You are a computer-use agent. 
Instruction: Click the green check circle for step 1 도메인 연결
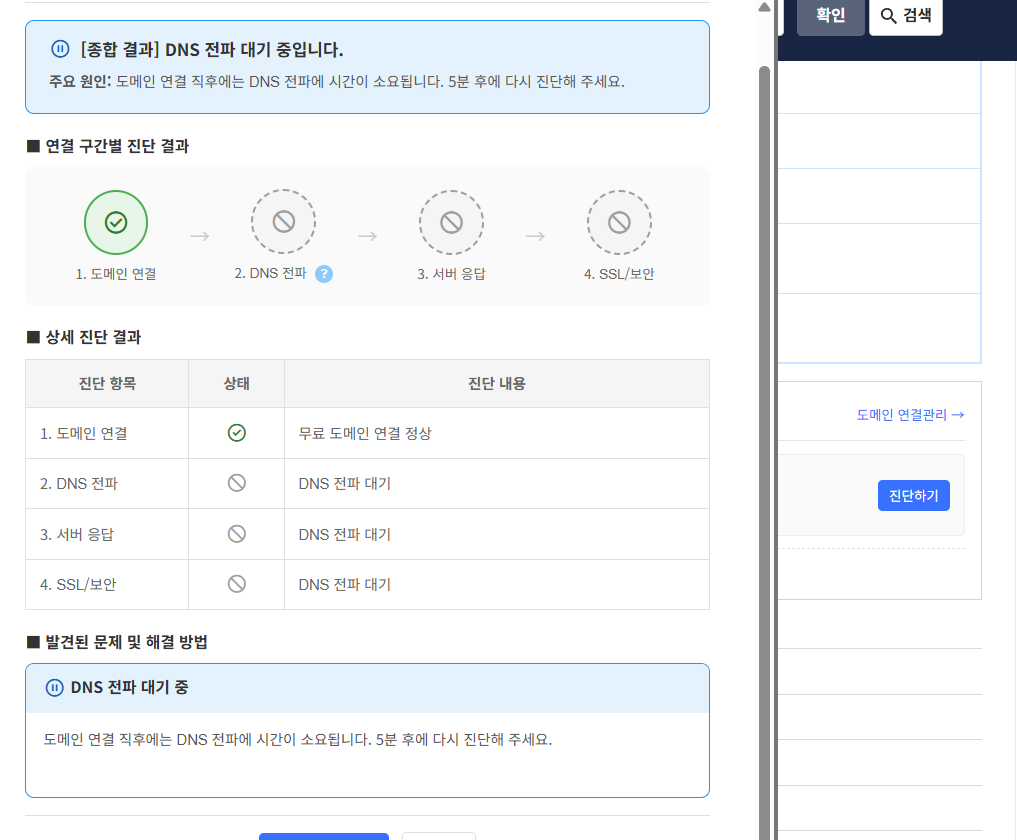coord(116,222)
